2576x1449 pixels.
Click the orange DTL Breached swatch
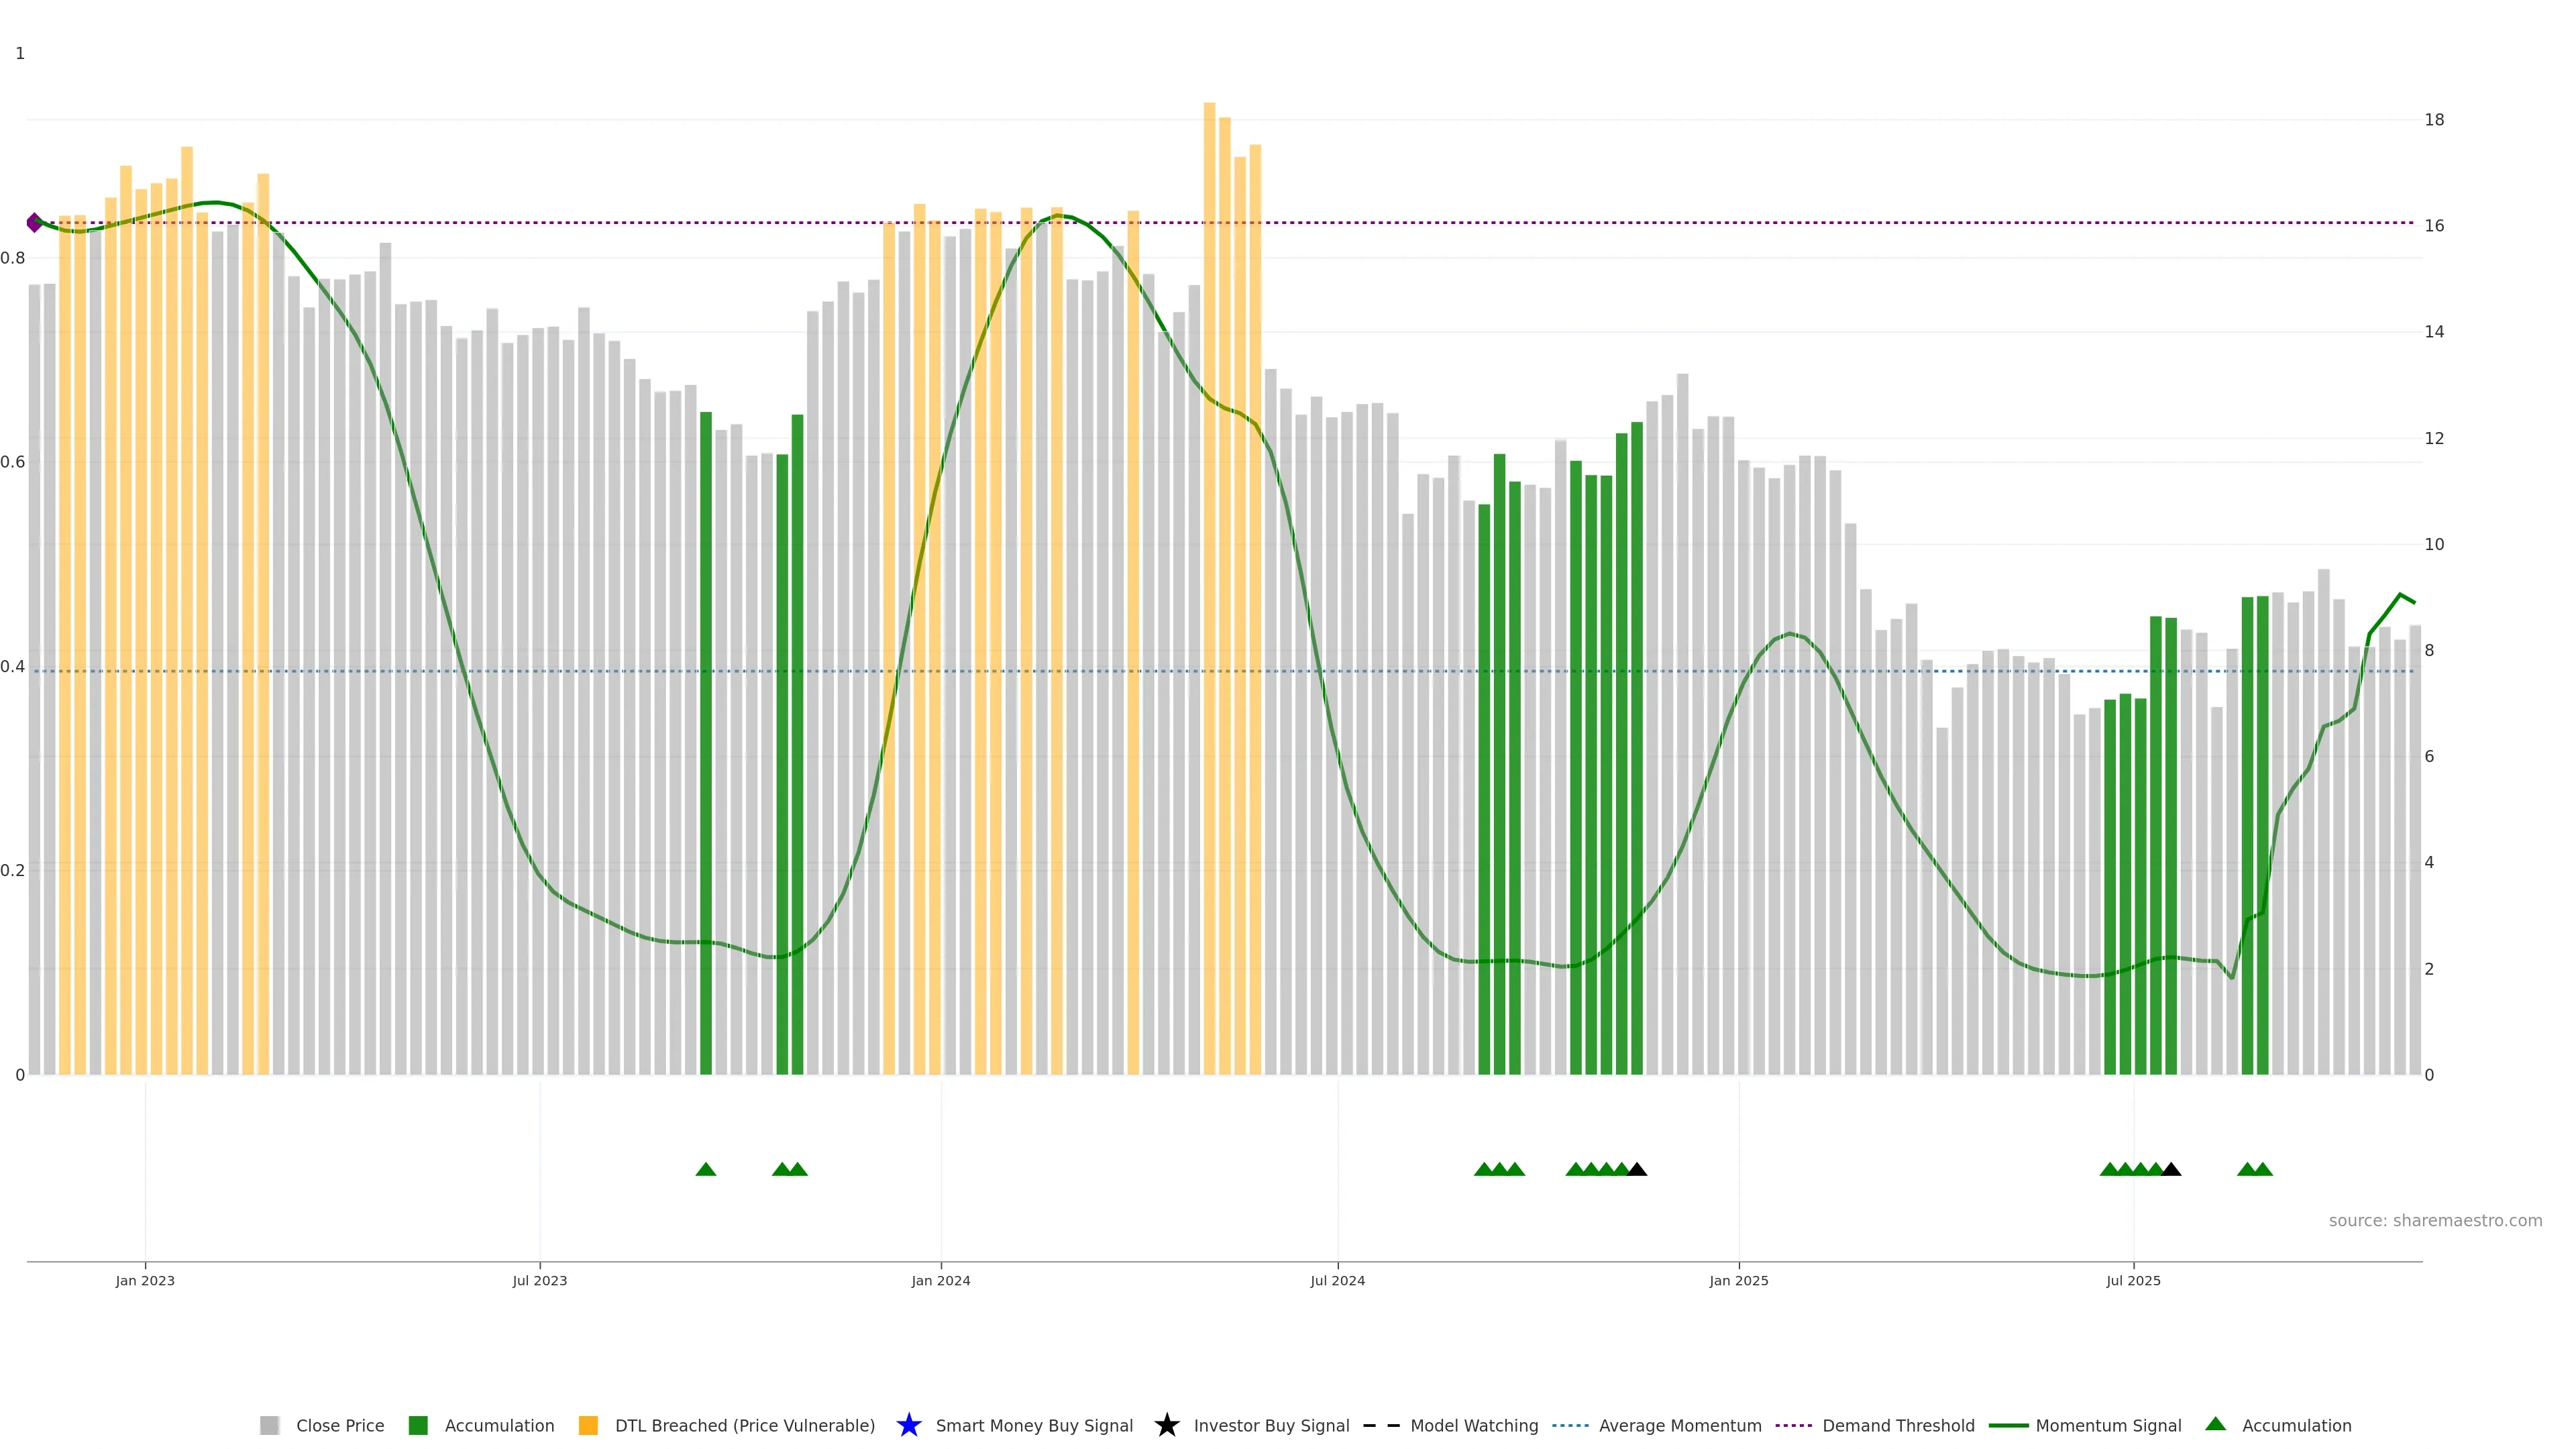point(588,1425)
